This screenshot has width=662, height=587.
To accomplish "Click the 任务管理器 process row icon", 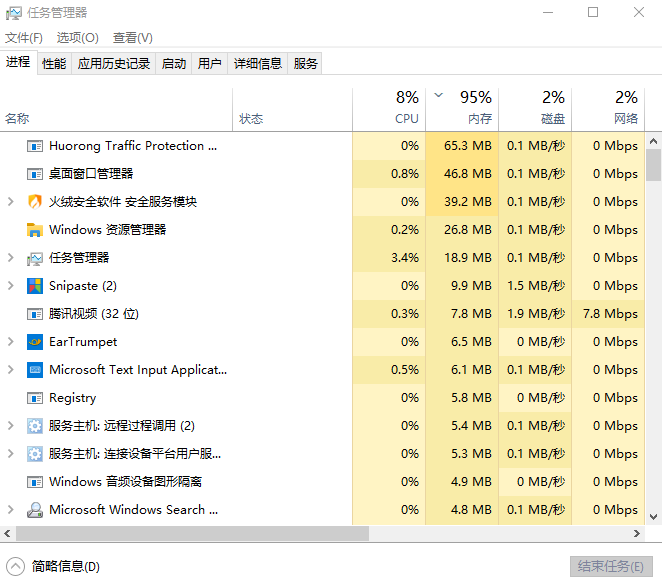I will tap(35, 258).
